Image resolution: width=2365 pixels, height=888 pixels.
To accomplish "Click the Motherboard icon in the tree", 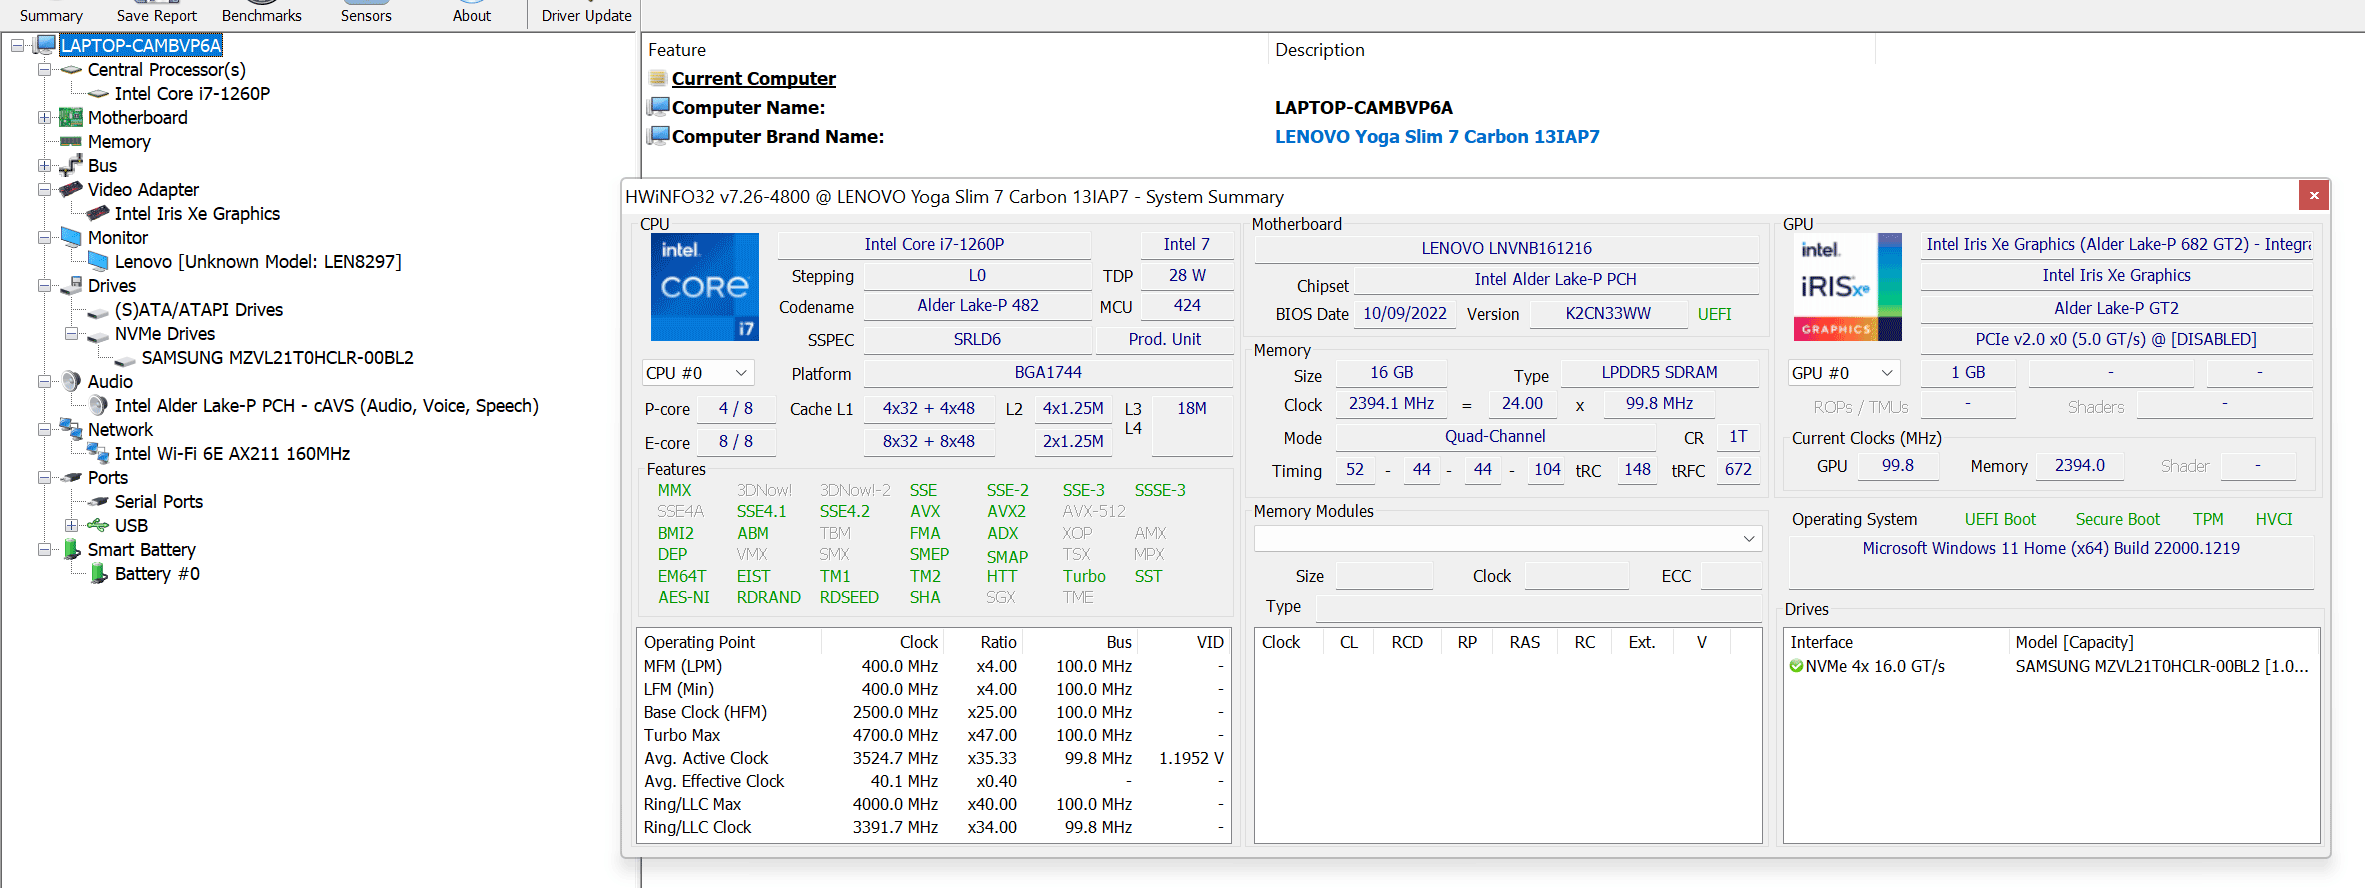I will tap(71, 118).
